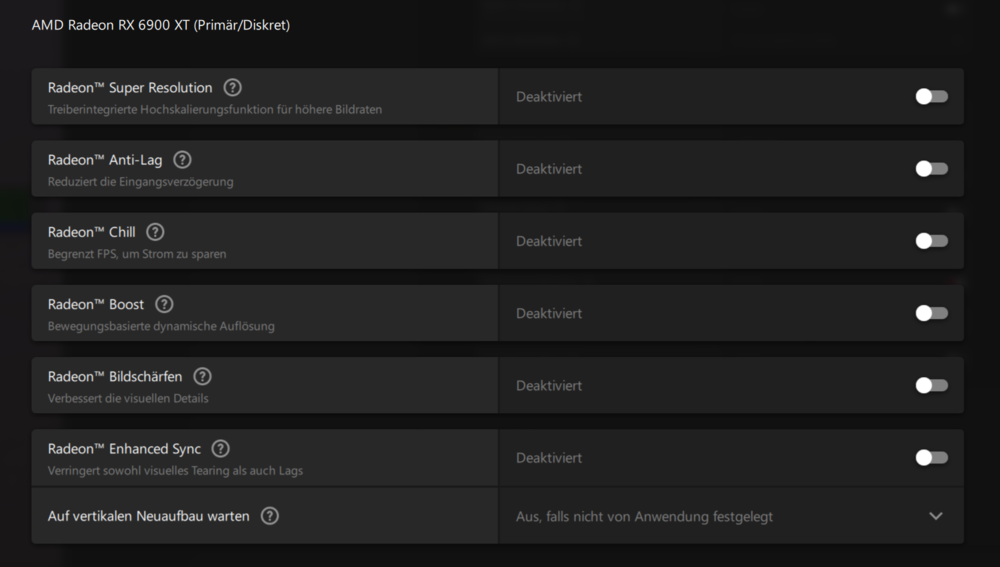Image resolution: width=1000 pixels, height=567 pixels.
Task: Click the Radeon Enhanced Sync setting label
Action: point(124,449)
